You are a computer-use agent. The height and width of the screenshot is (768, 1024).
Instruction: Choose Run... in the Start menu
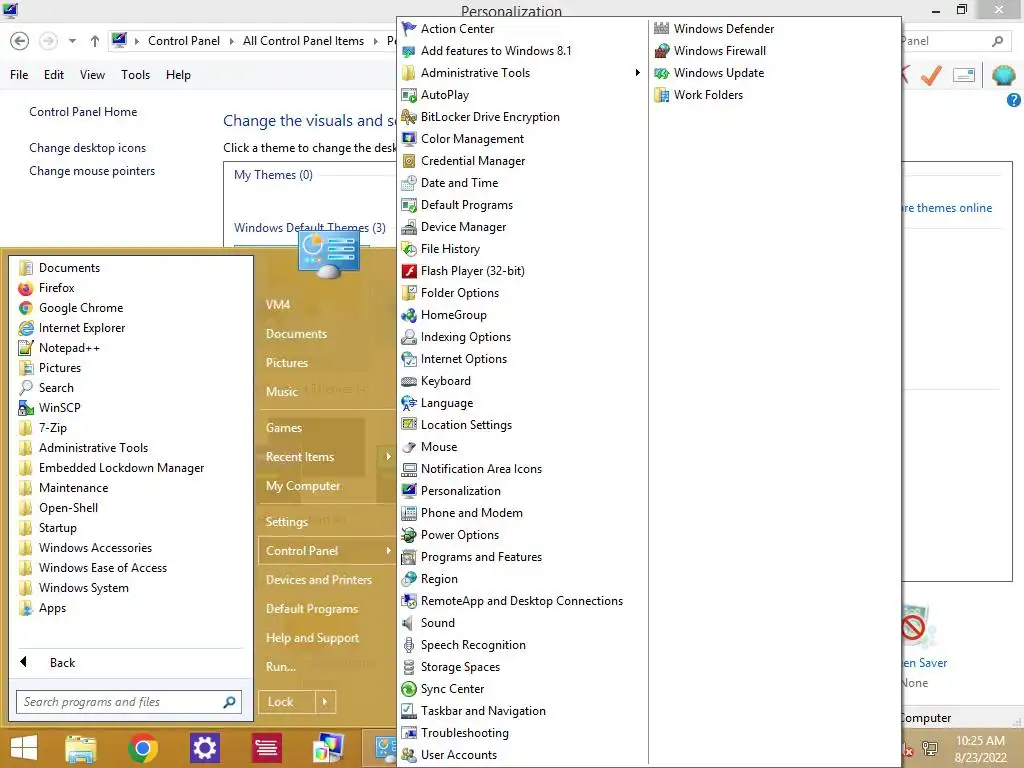281,667
